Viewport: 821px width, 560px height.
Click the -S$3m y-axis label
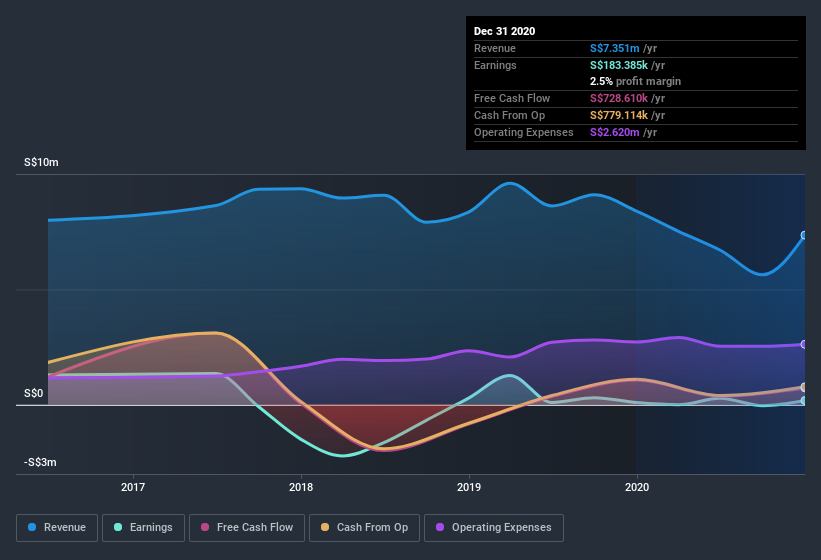[x=40, y=462]
